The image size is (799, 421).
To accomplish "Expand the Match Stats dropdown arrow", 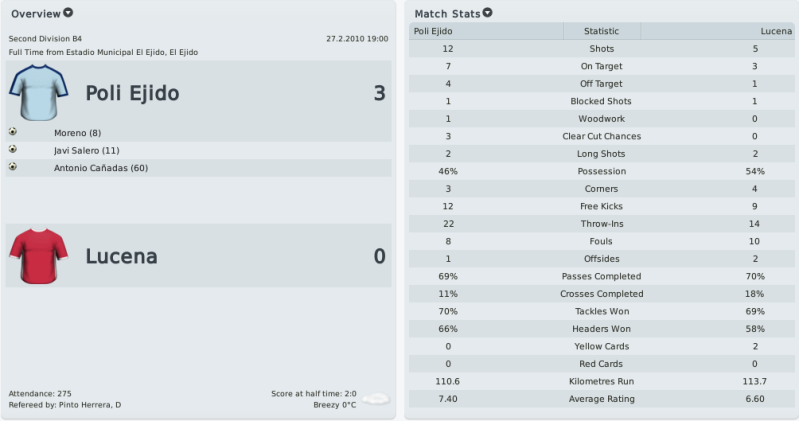I will point(488,13).
